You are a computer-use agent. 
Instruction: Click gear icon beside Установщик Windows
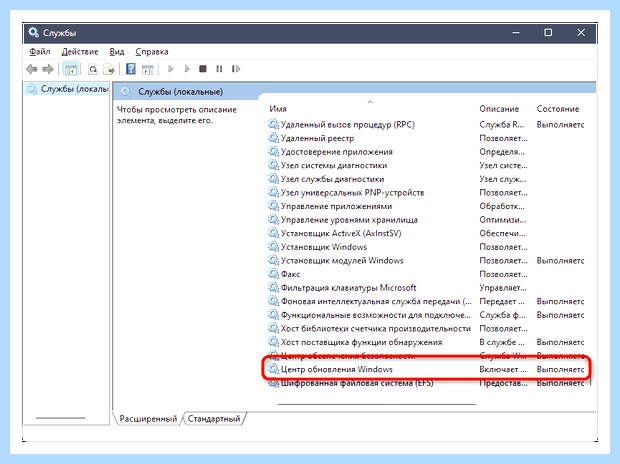tap(273, 246)
